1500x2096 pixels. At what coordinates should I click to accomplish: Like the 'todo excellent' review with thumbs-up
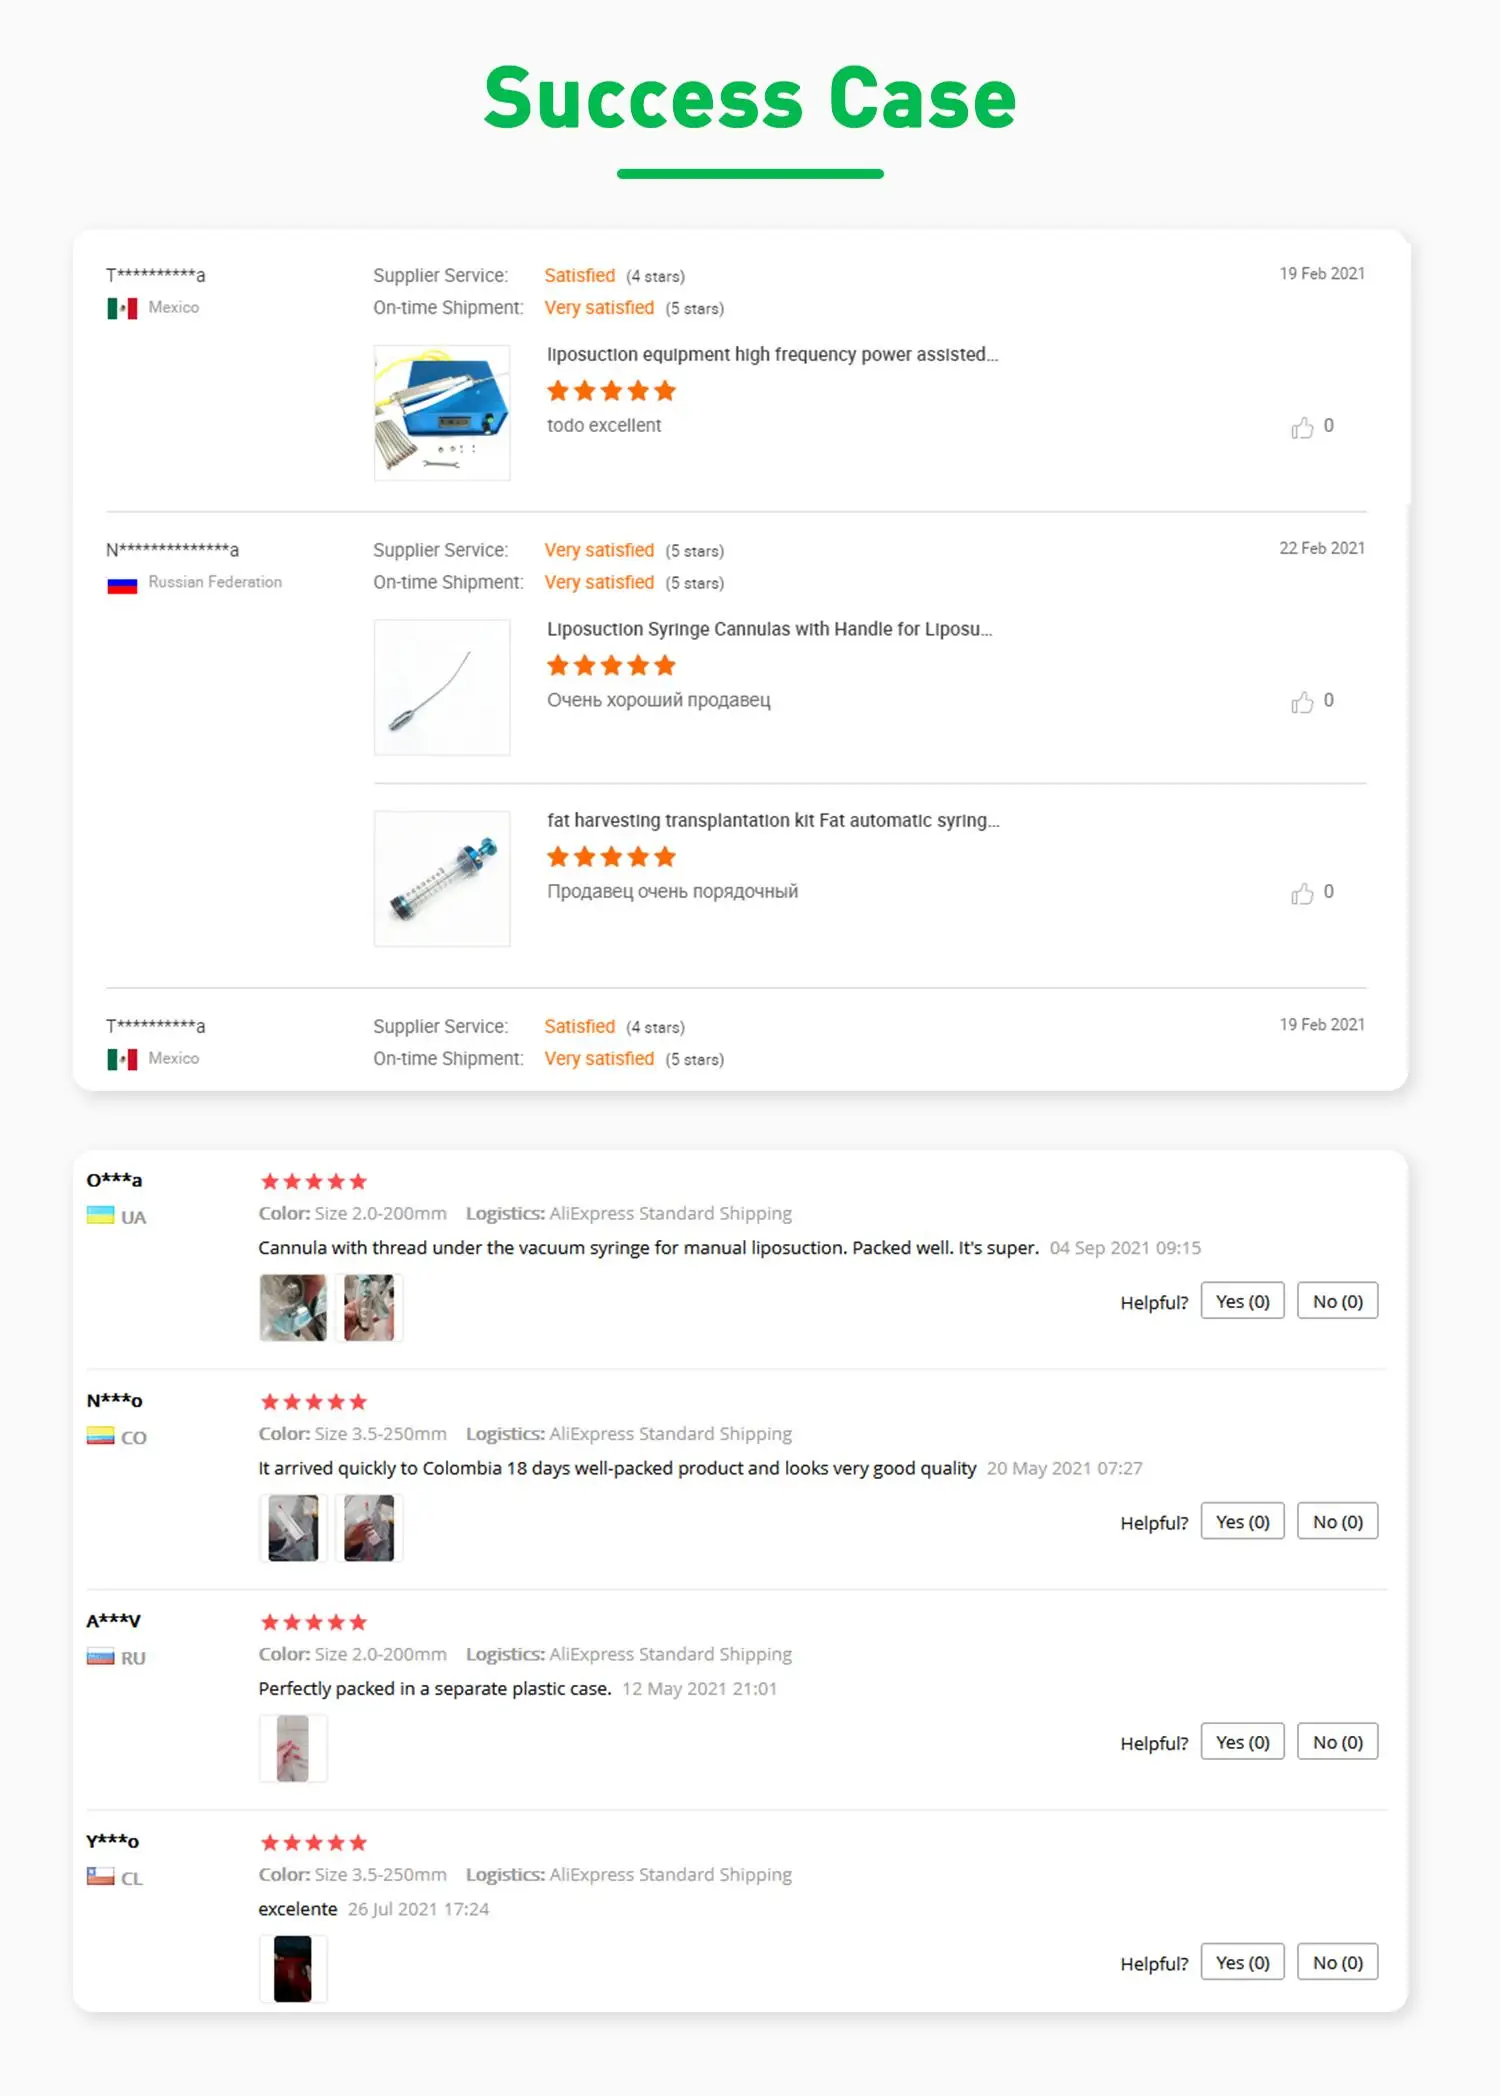(1302, 428)
